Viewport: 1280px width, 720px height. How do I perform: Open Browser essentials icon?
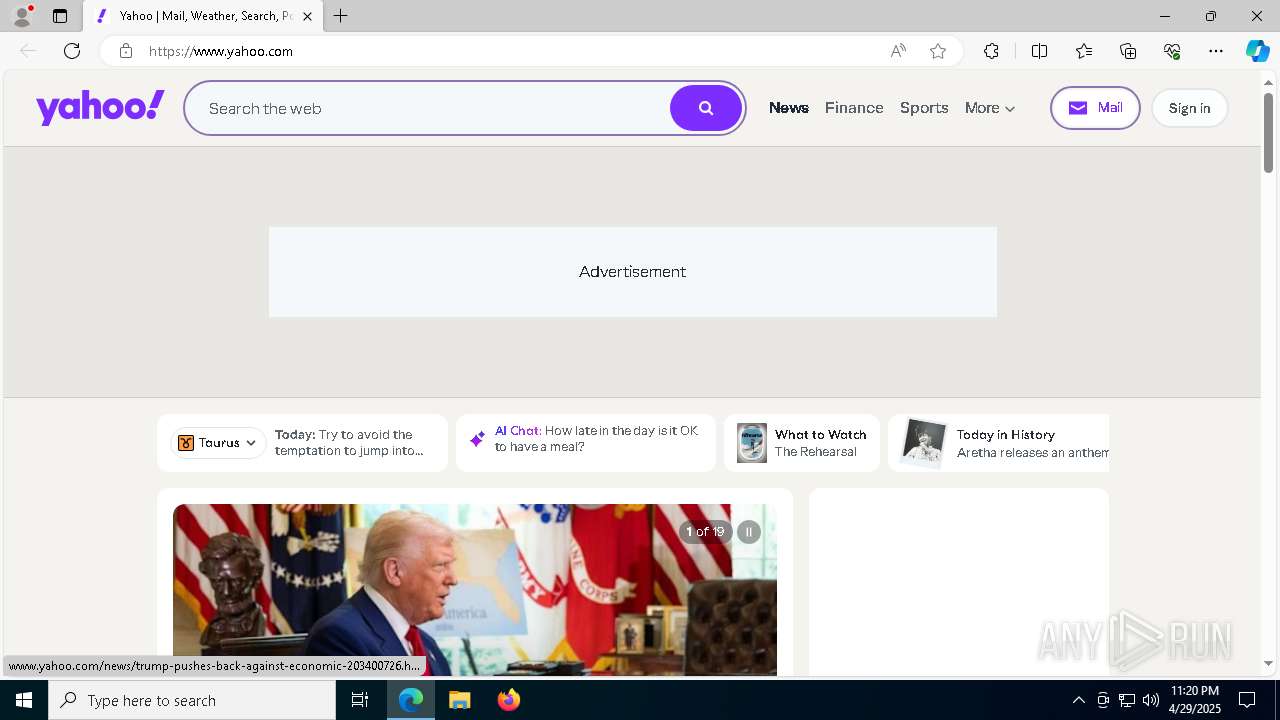1172,51
